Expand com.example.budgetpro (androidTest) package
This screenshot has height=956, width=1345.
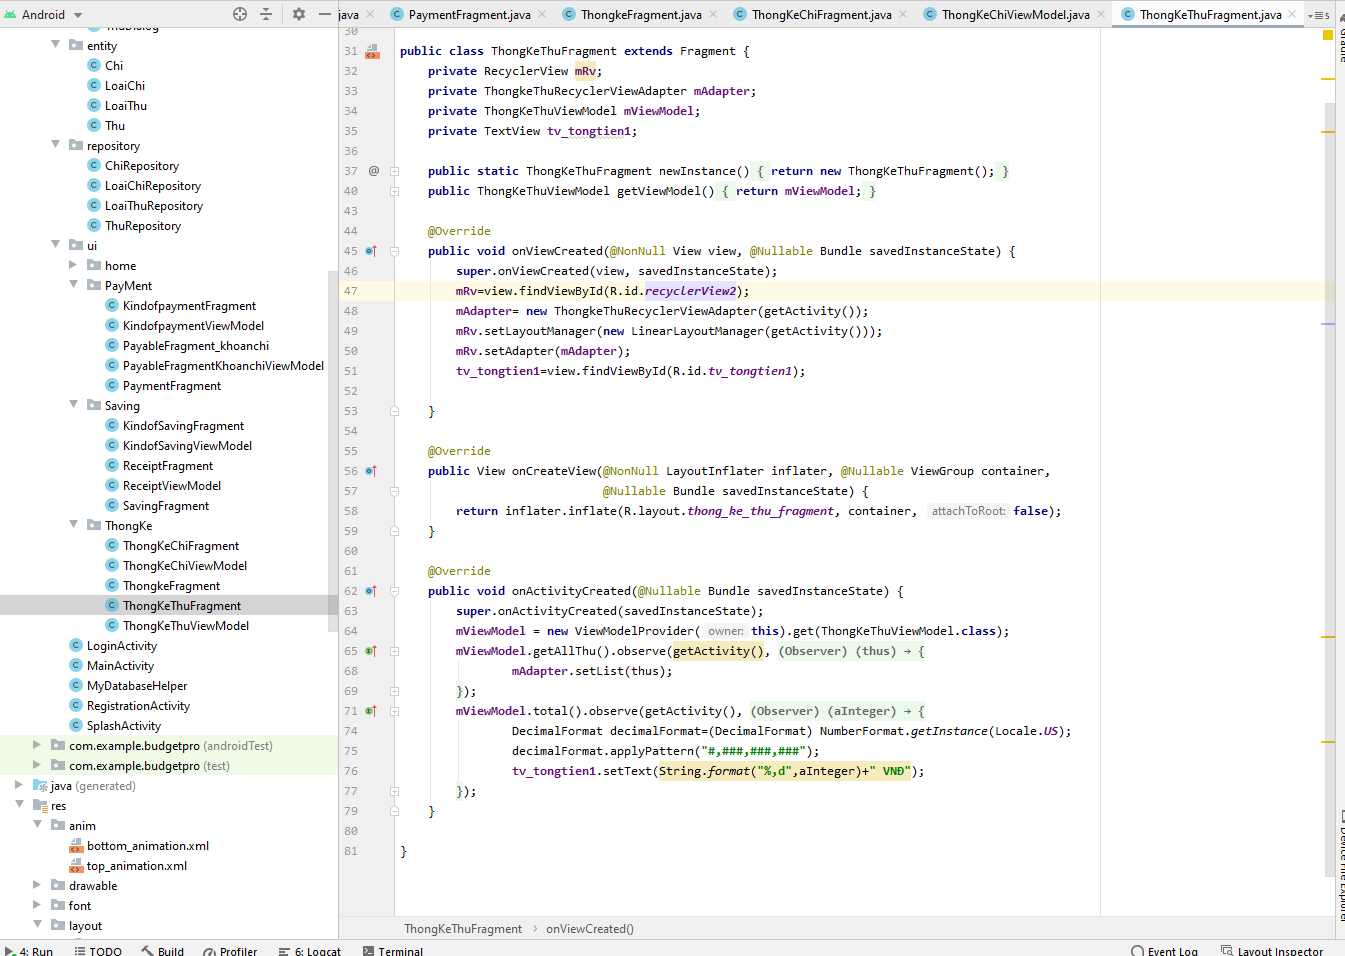(x=38, y=745)
